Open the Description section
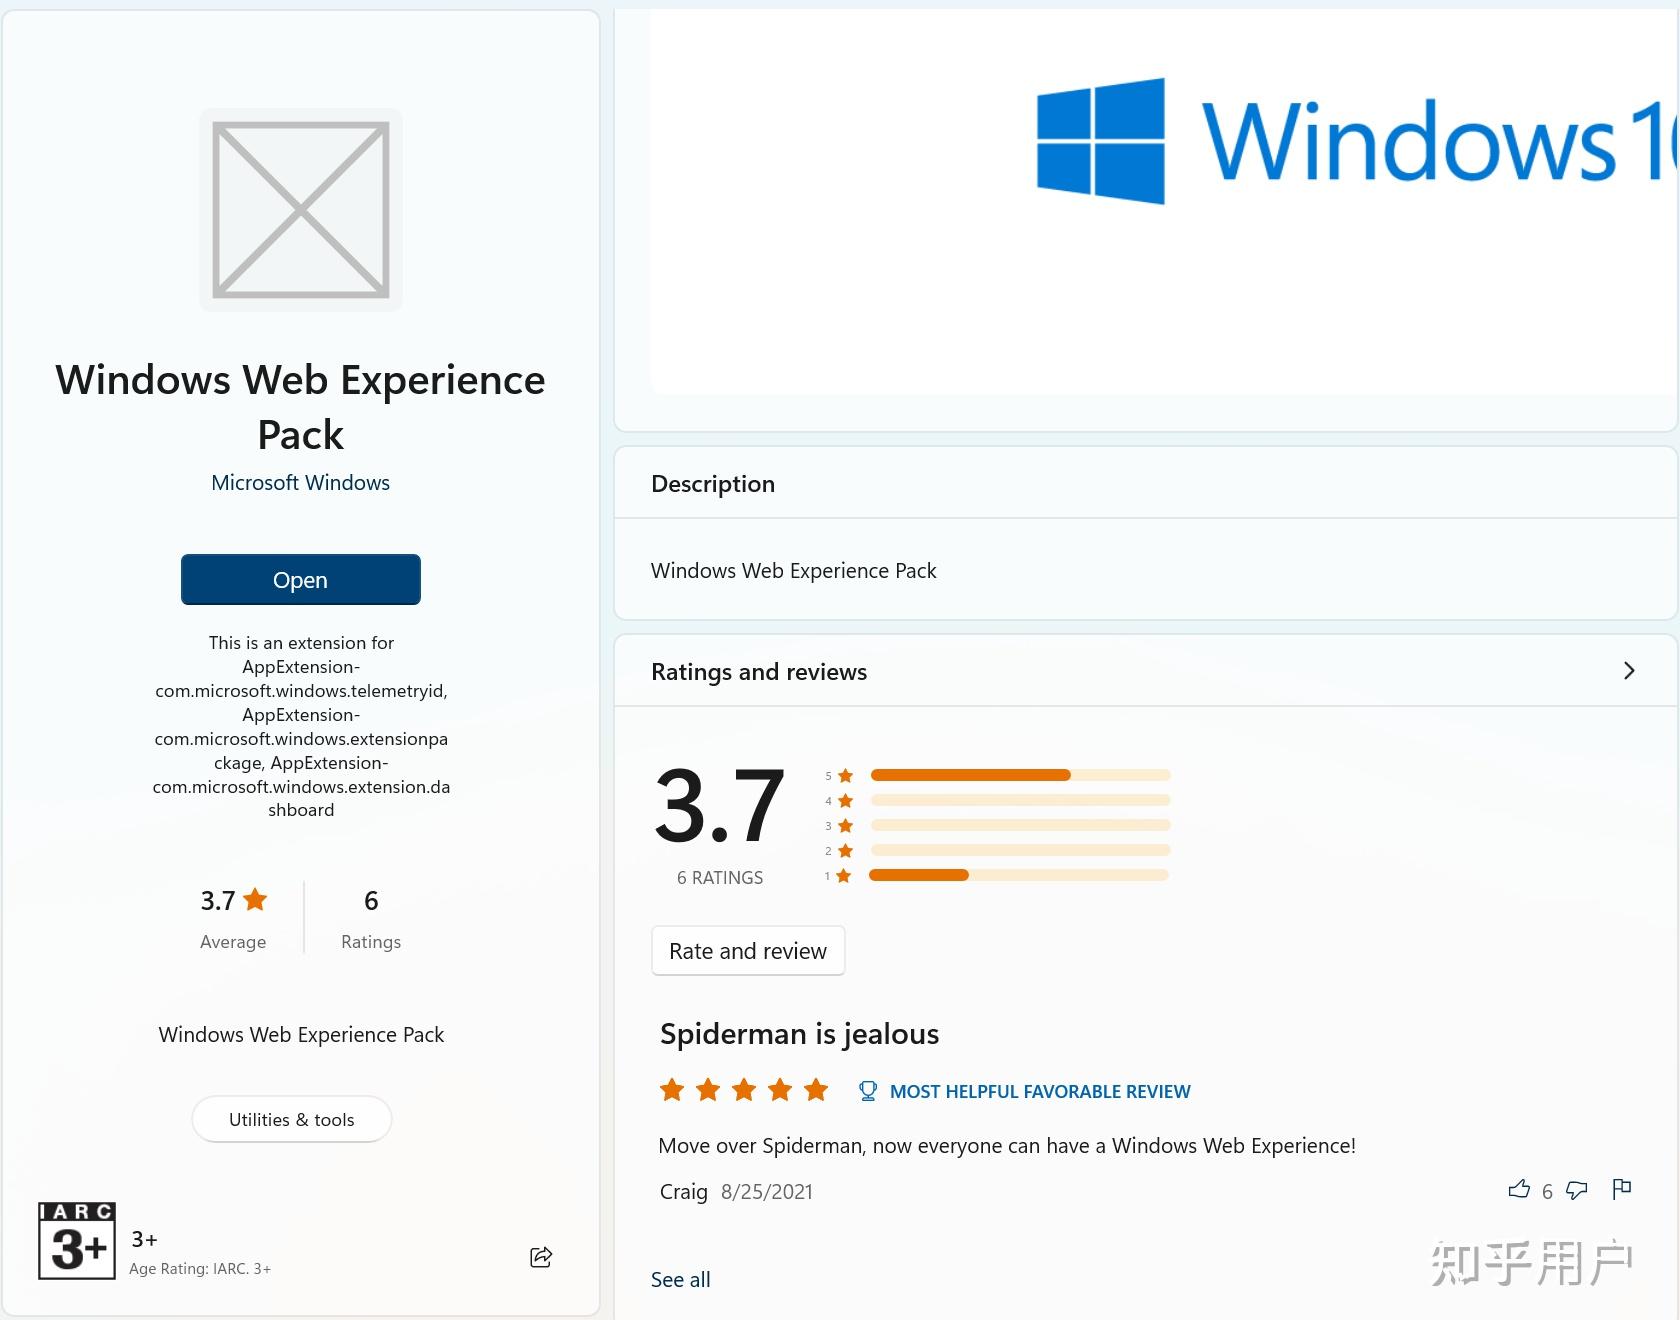The height and width of the screenshot is (1320, 1680). click(x=713, y=484)
